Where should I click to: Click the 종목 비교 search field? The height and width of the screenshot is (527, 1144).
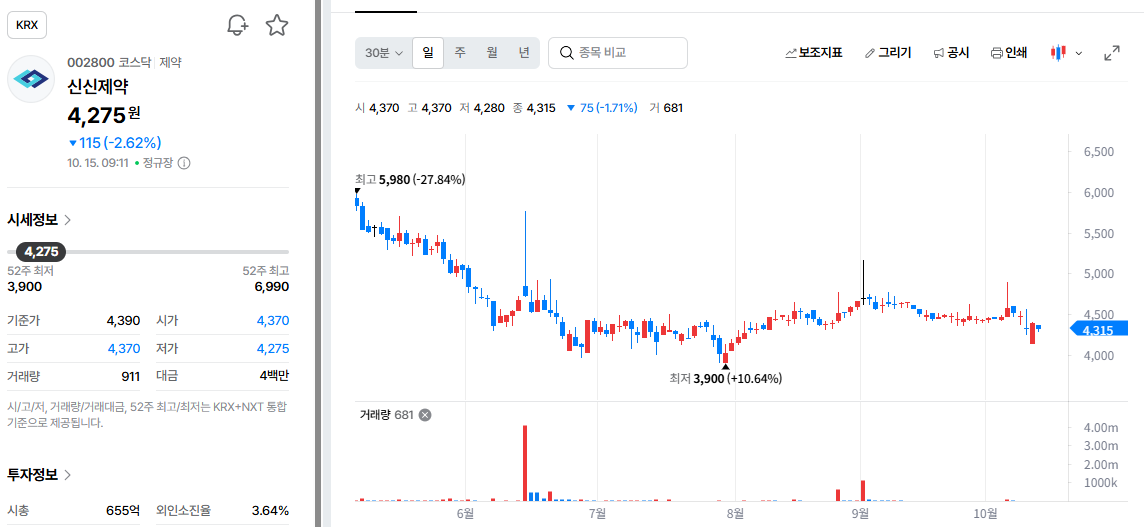coord(618,53)
